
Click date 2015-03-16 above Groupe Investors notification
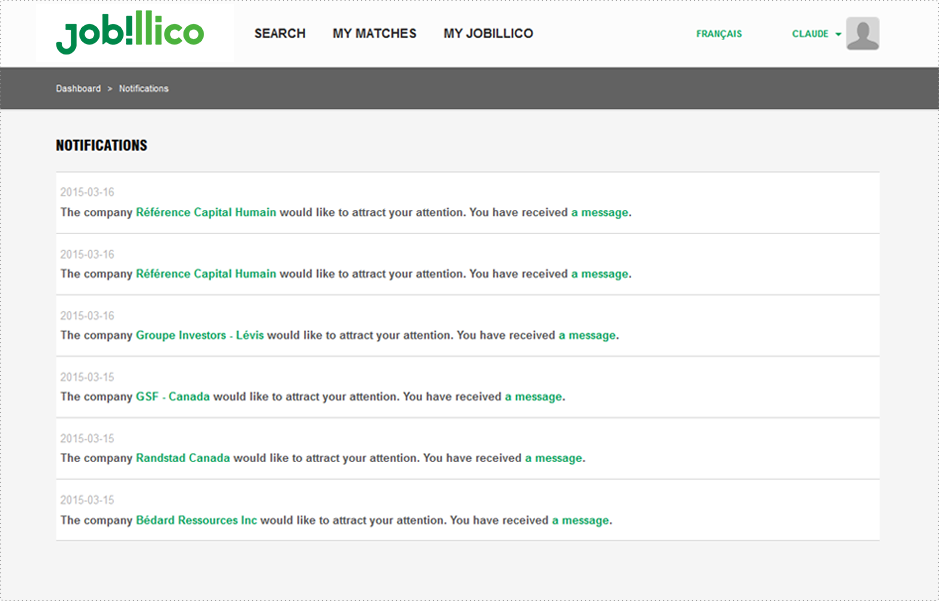click(x=87, y=316)
